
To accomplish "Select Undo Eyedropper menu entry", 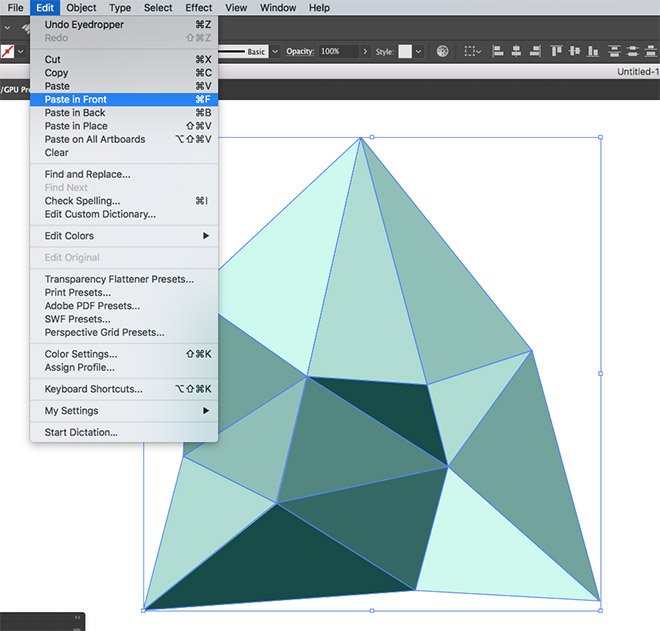I will point(86,24).
